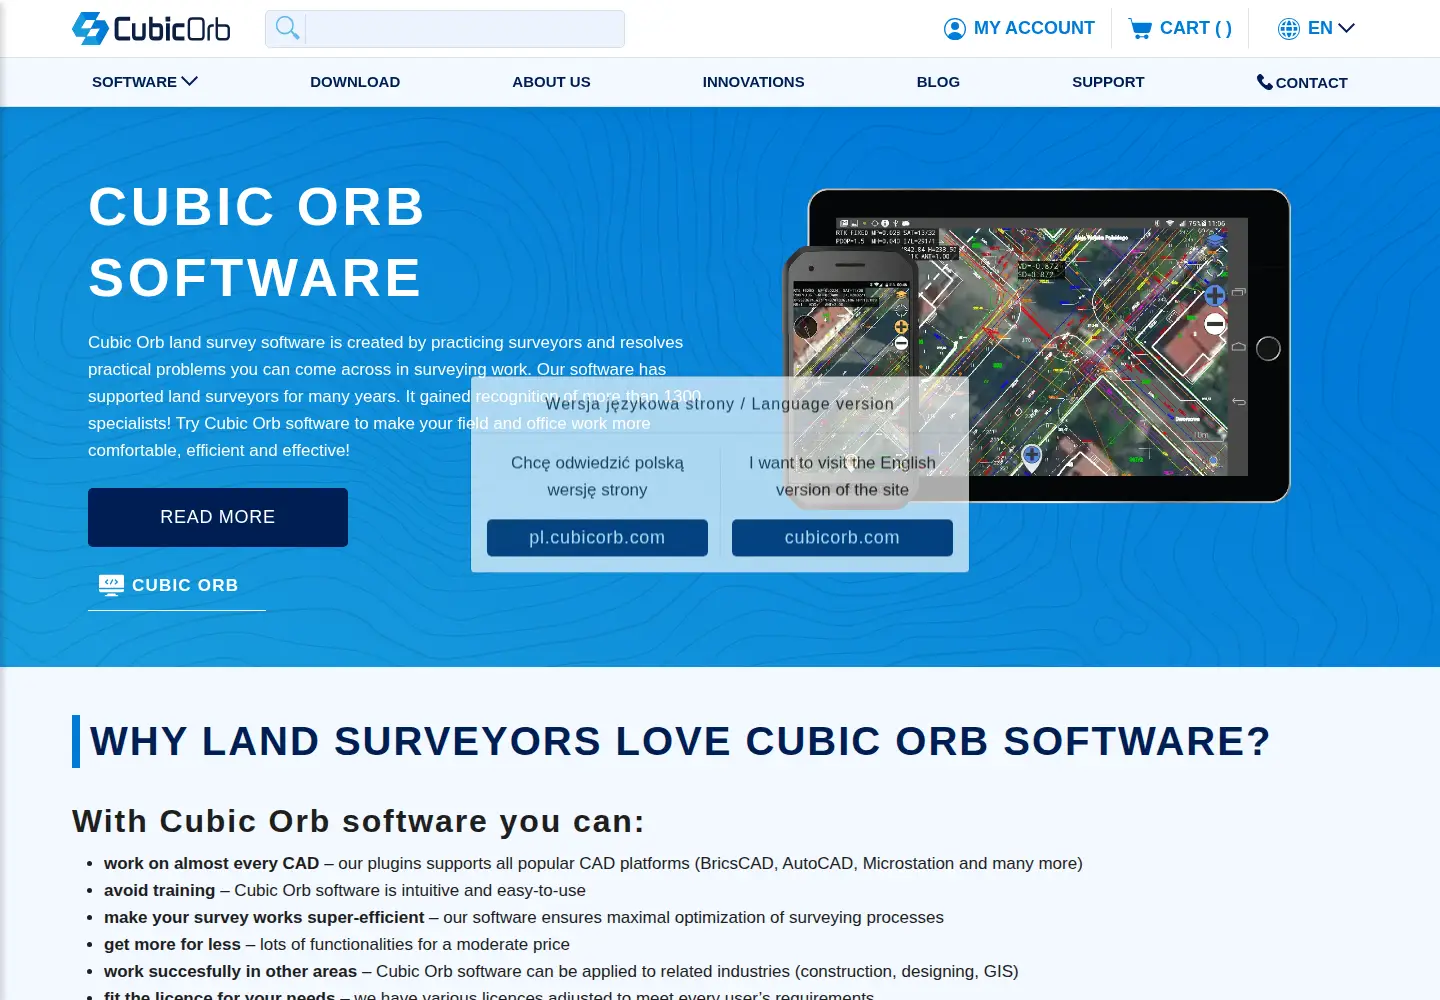Open the SUPPORT menu item
This screenshot has height=1000, width=1440.
tap(1108, 82)
